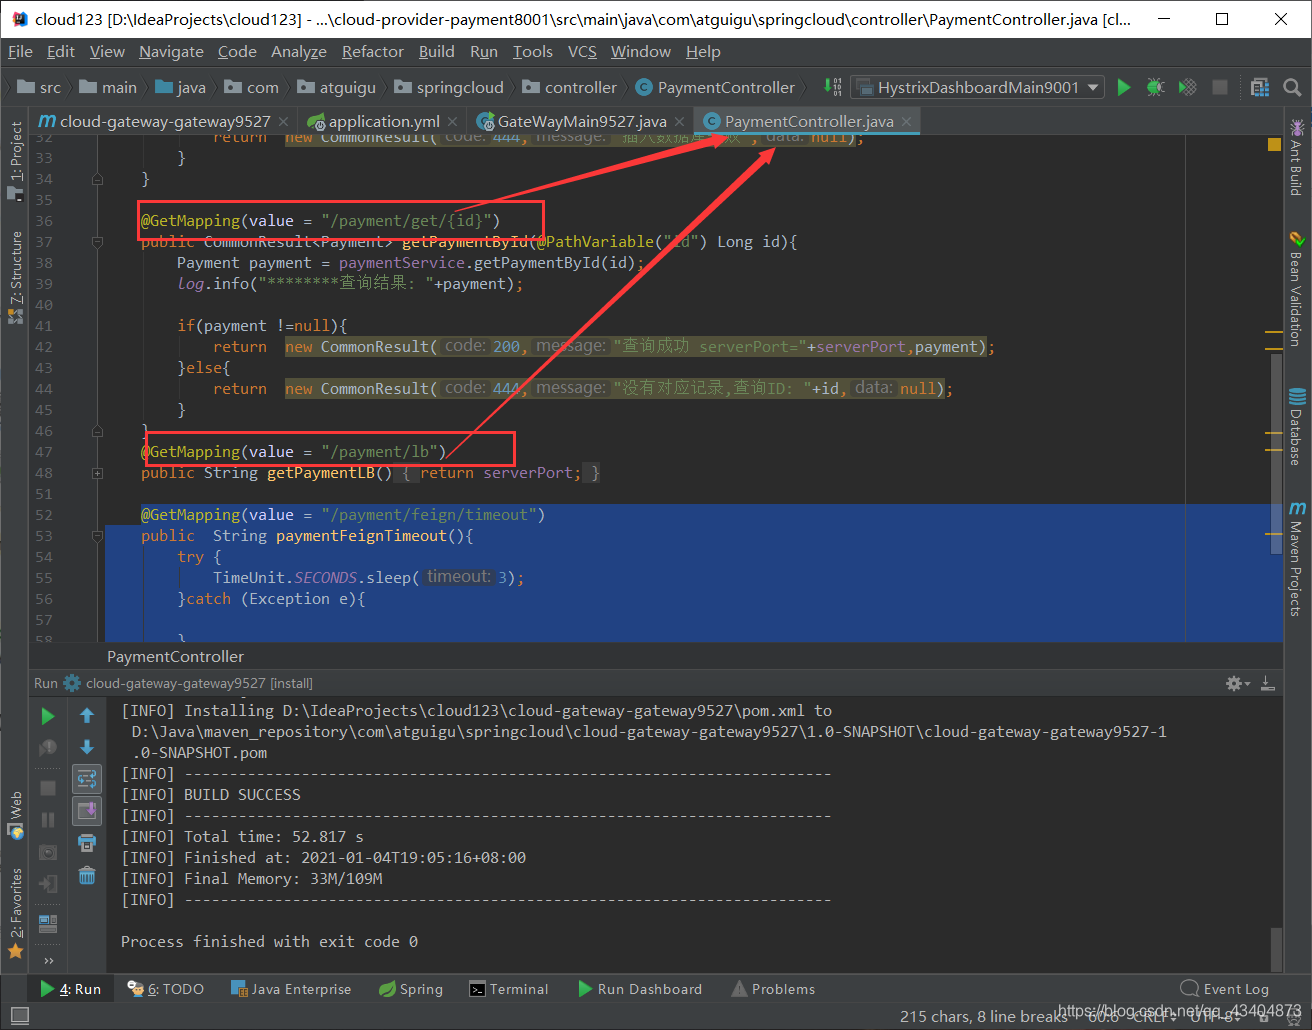This screenshot has height=1030, width=1312.
Task: Run HystrixDashboardMain9001 with the green arrow
Action: 1124,87
